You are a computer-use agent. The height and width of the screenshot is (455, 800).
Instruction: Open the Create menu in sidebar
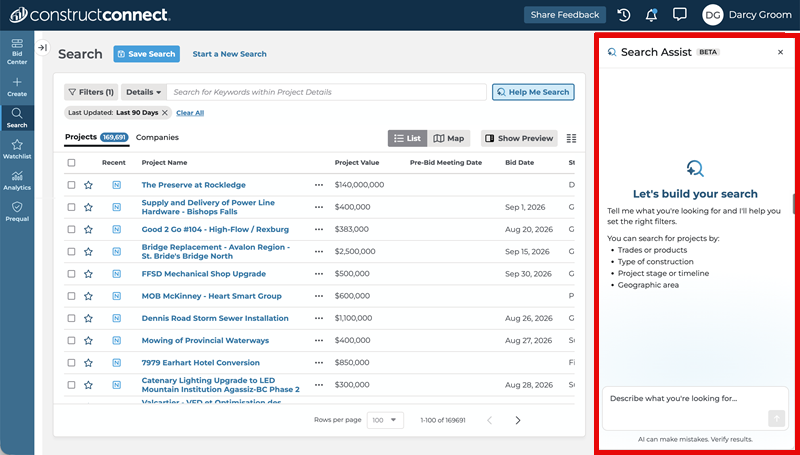[17, 87]
